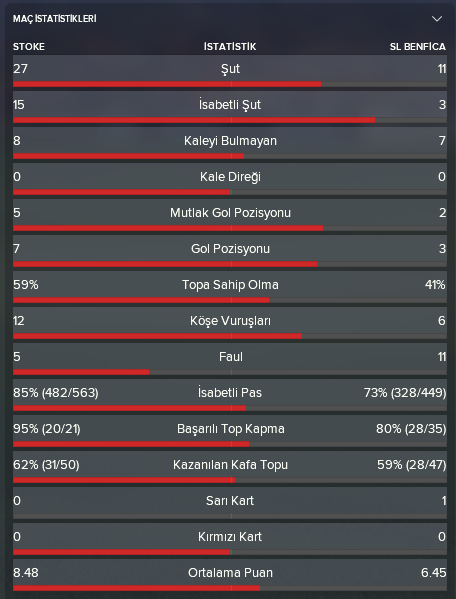456x599 pixels.
Task: Collapse the Maç İstatistikleri panel chevron
Action: pos(437,18)
